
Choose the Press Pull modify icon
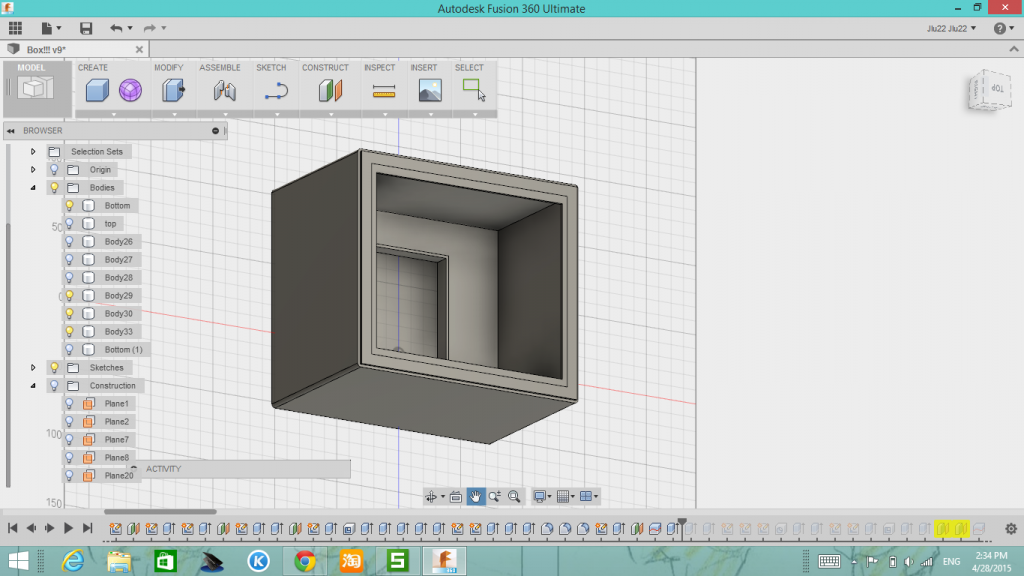[173, 91]
